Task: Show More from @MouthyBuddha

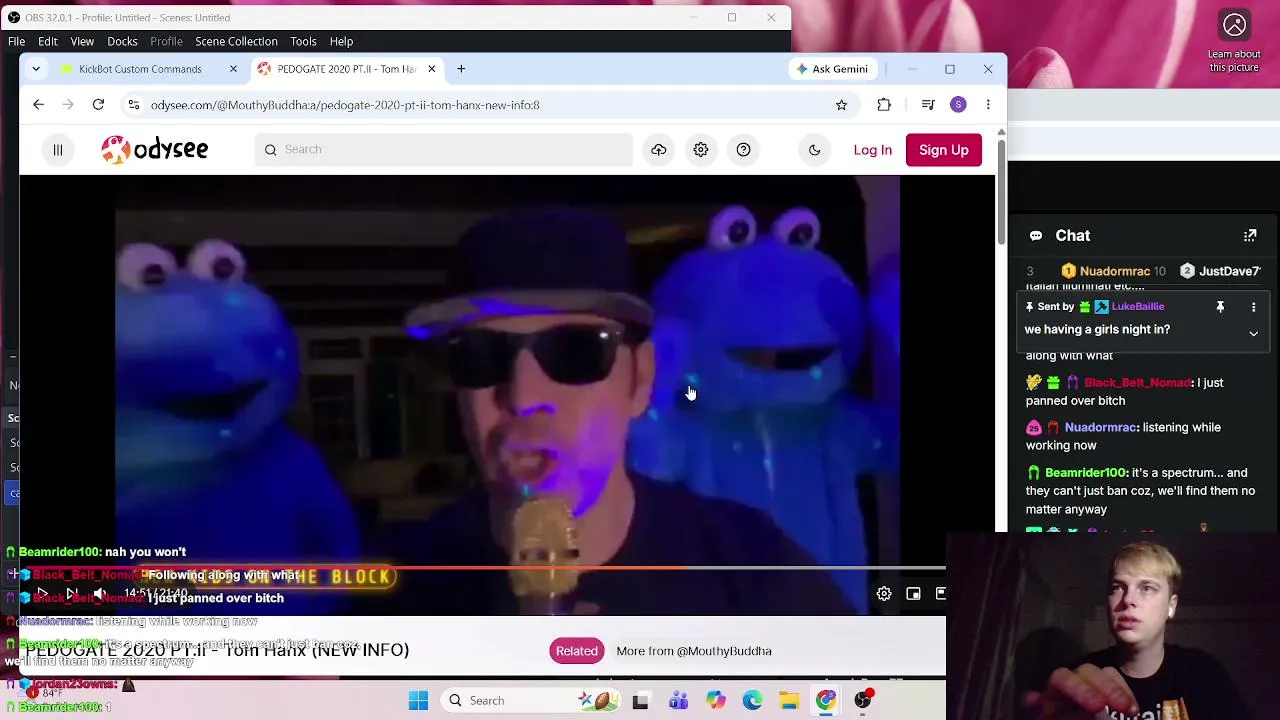Action: click(694, 651)
